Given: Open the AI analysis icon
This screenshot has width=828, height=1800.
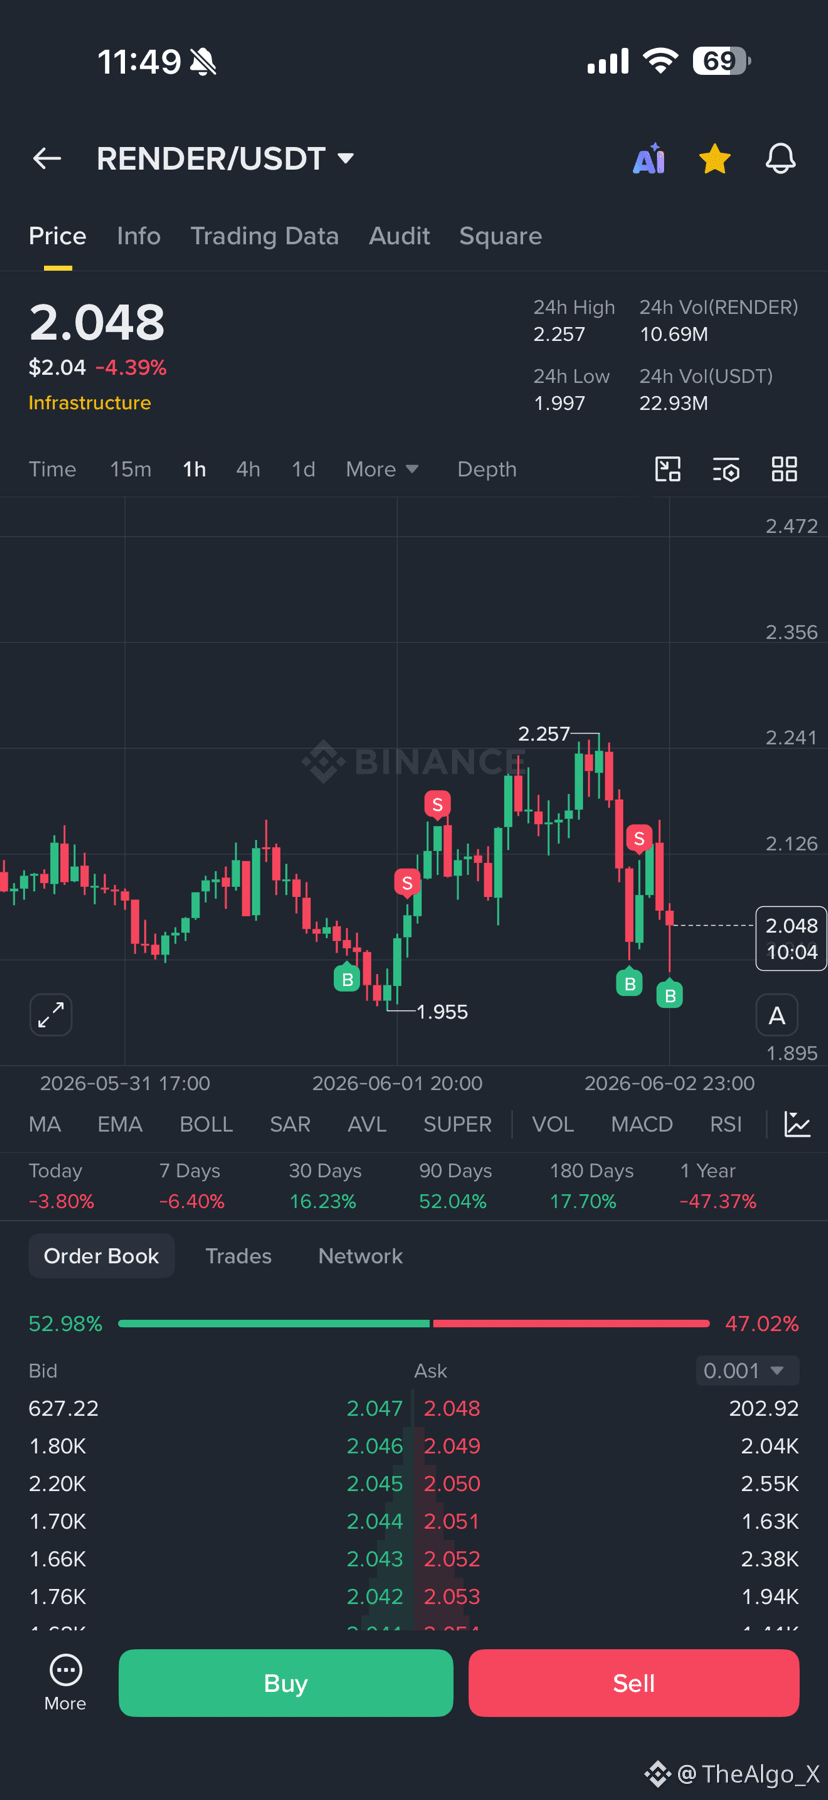Looking at the screenshot, I should [649, 159].
